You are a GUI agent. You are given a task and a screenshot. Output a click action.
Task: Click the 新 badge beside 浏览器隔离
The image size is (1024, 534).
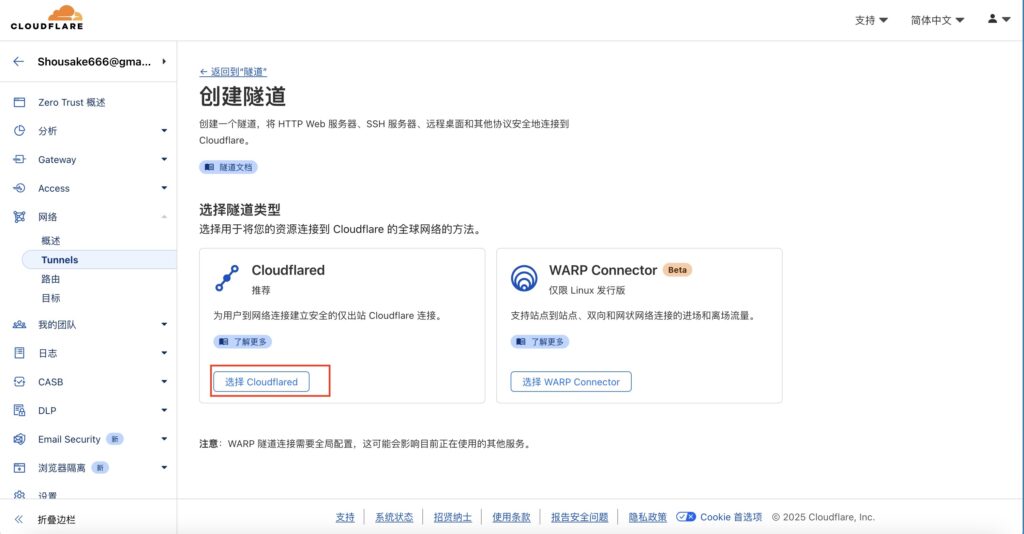click(x=100, y=468)
